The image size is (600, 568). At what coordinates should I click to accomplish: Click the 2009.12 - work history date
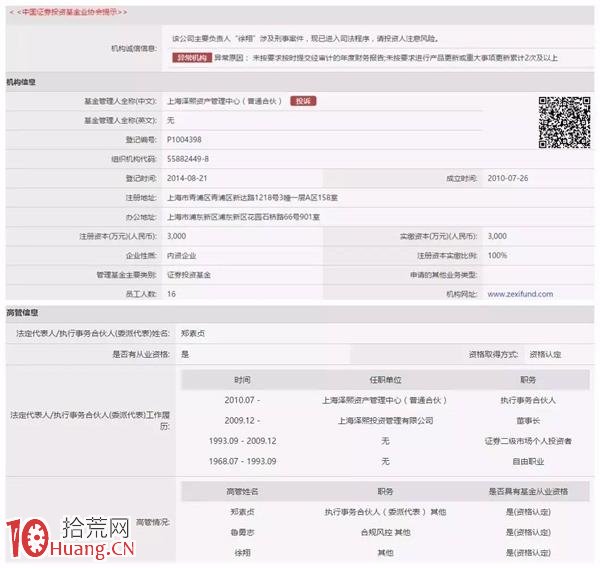[242, 421]
